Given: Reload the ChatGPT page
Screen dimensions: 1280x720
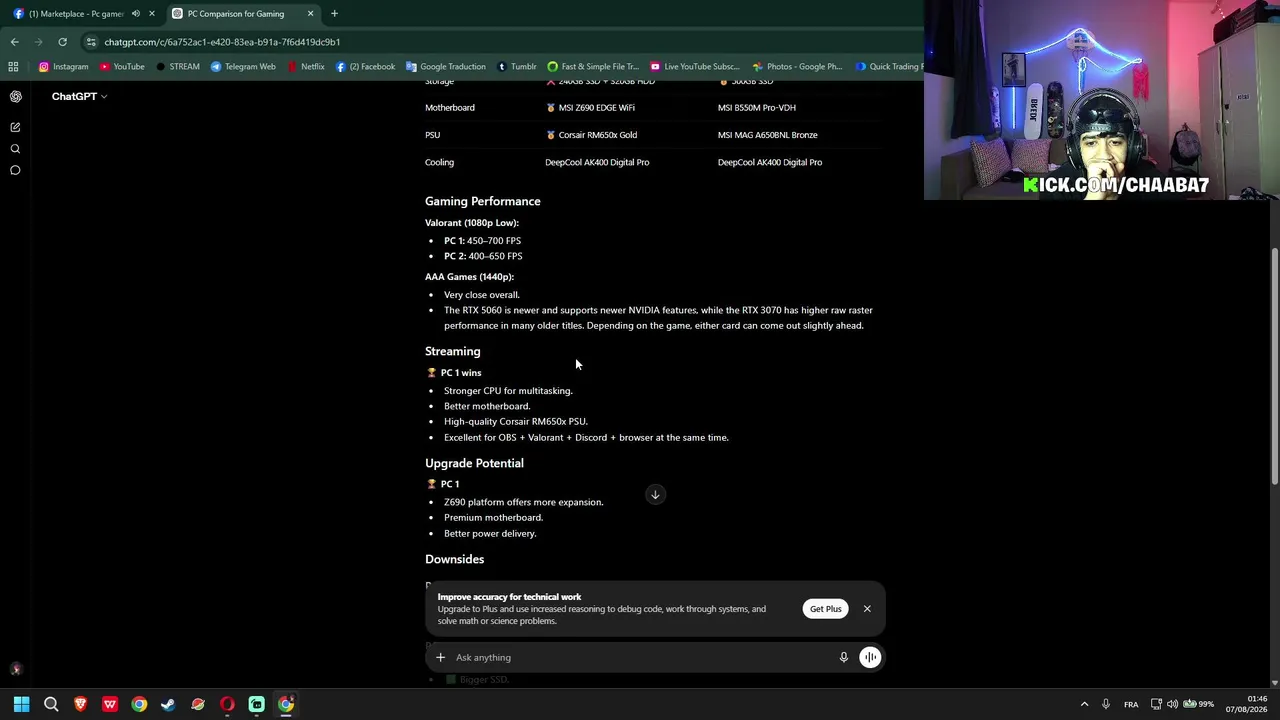Looking at the screenshot, I should click(62, 42).
